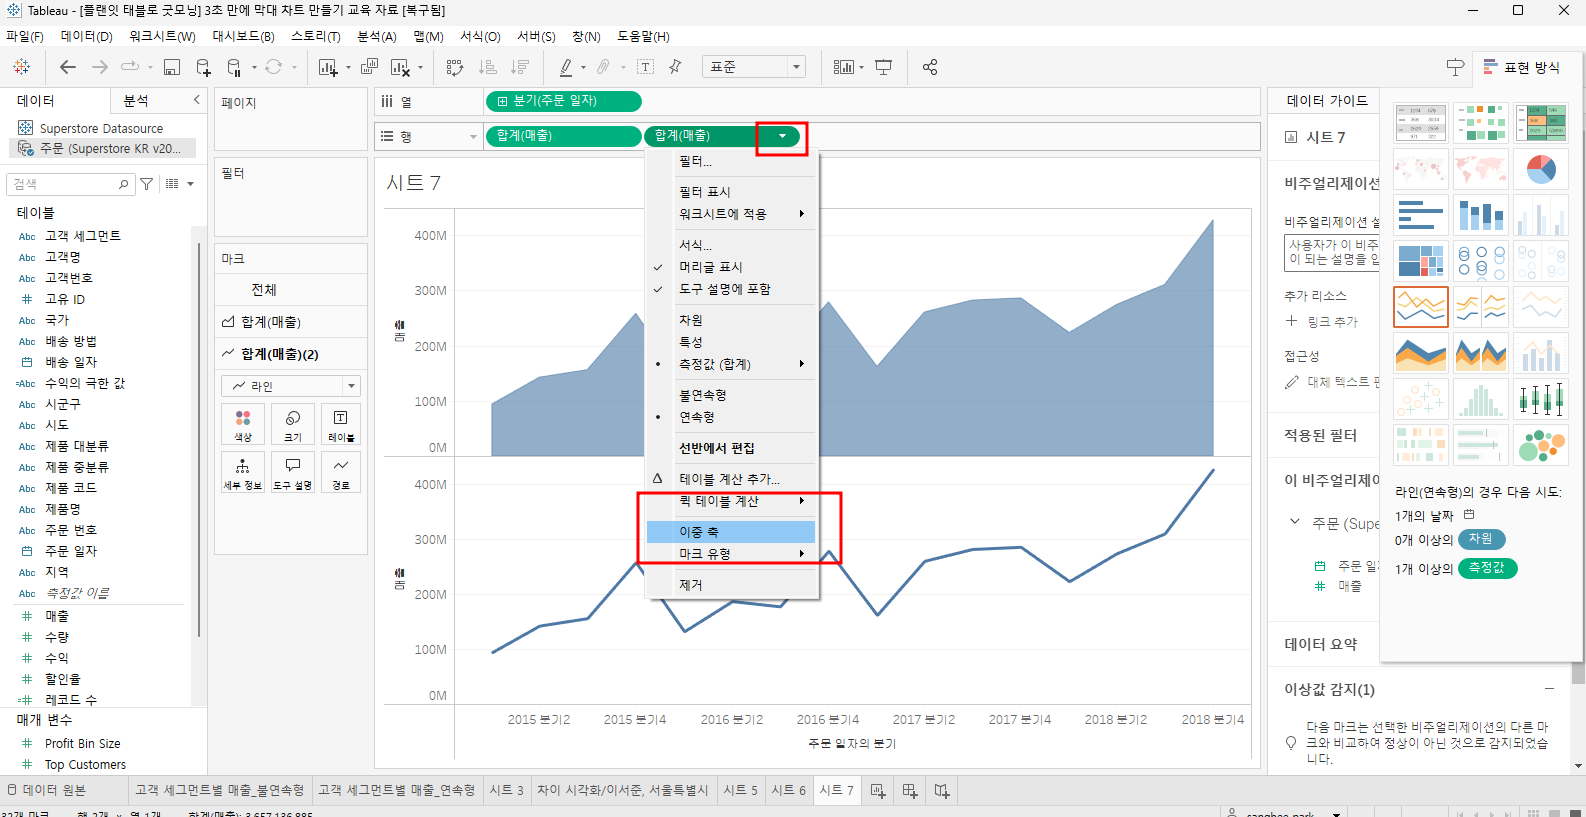Click the share icon in toolbar
The image size is (1586, 817).
(930, 67)
